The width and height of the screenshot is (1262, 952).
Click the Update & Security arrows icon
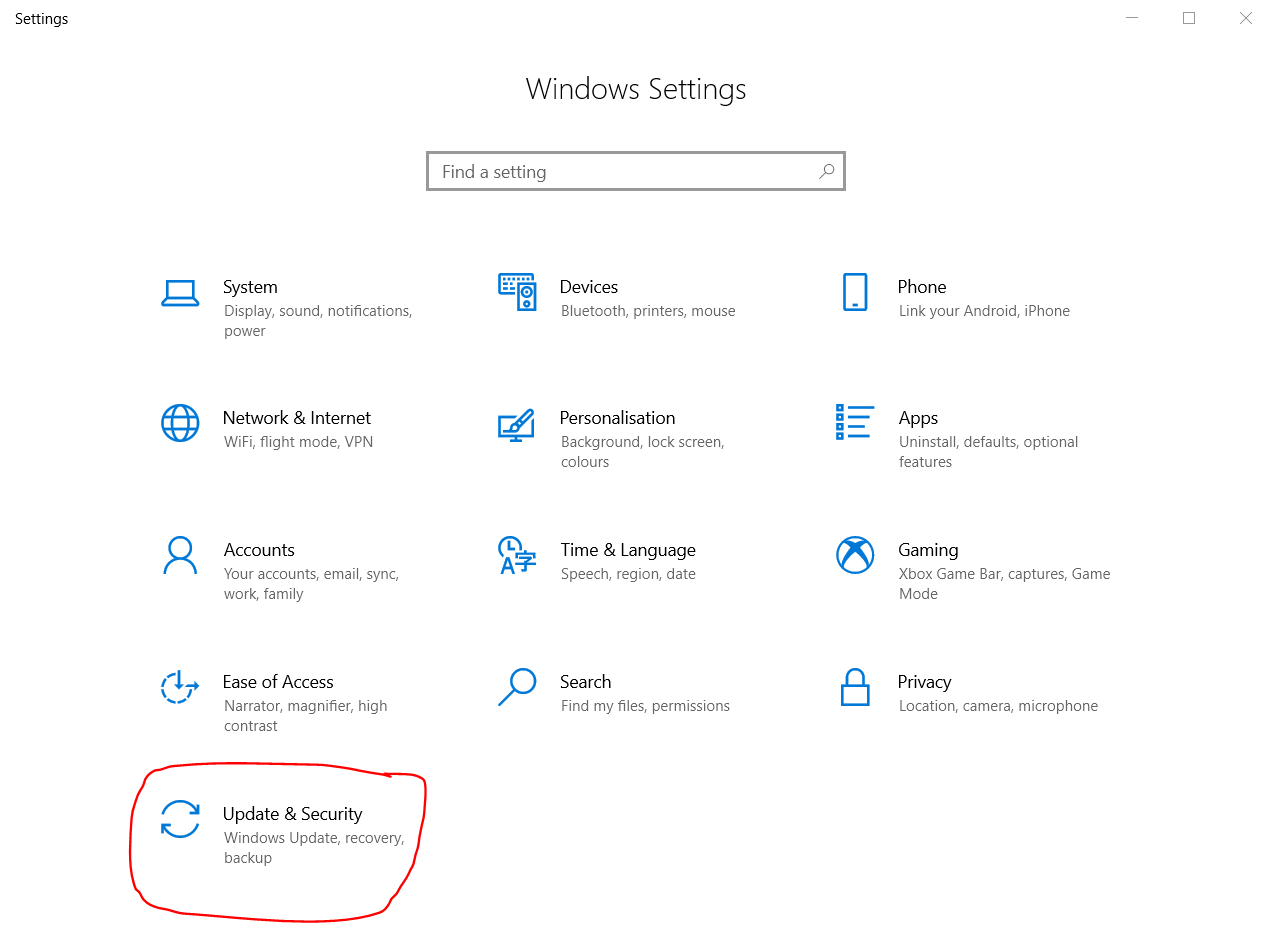click(180, 819)
